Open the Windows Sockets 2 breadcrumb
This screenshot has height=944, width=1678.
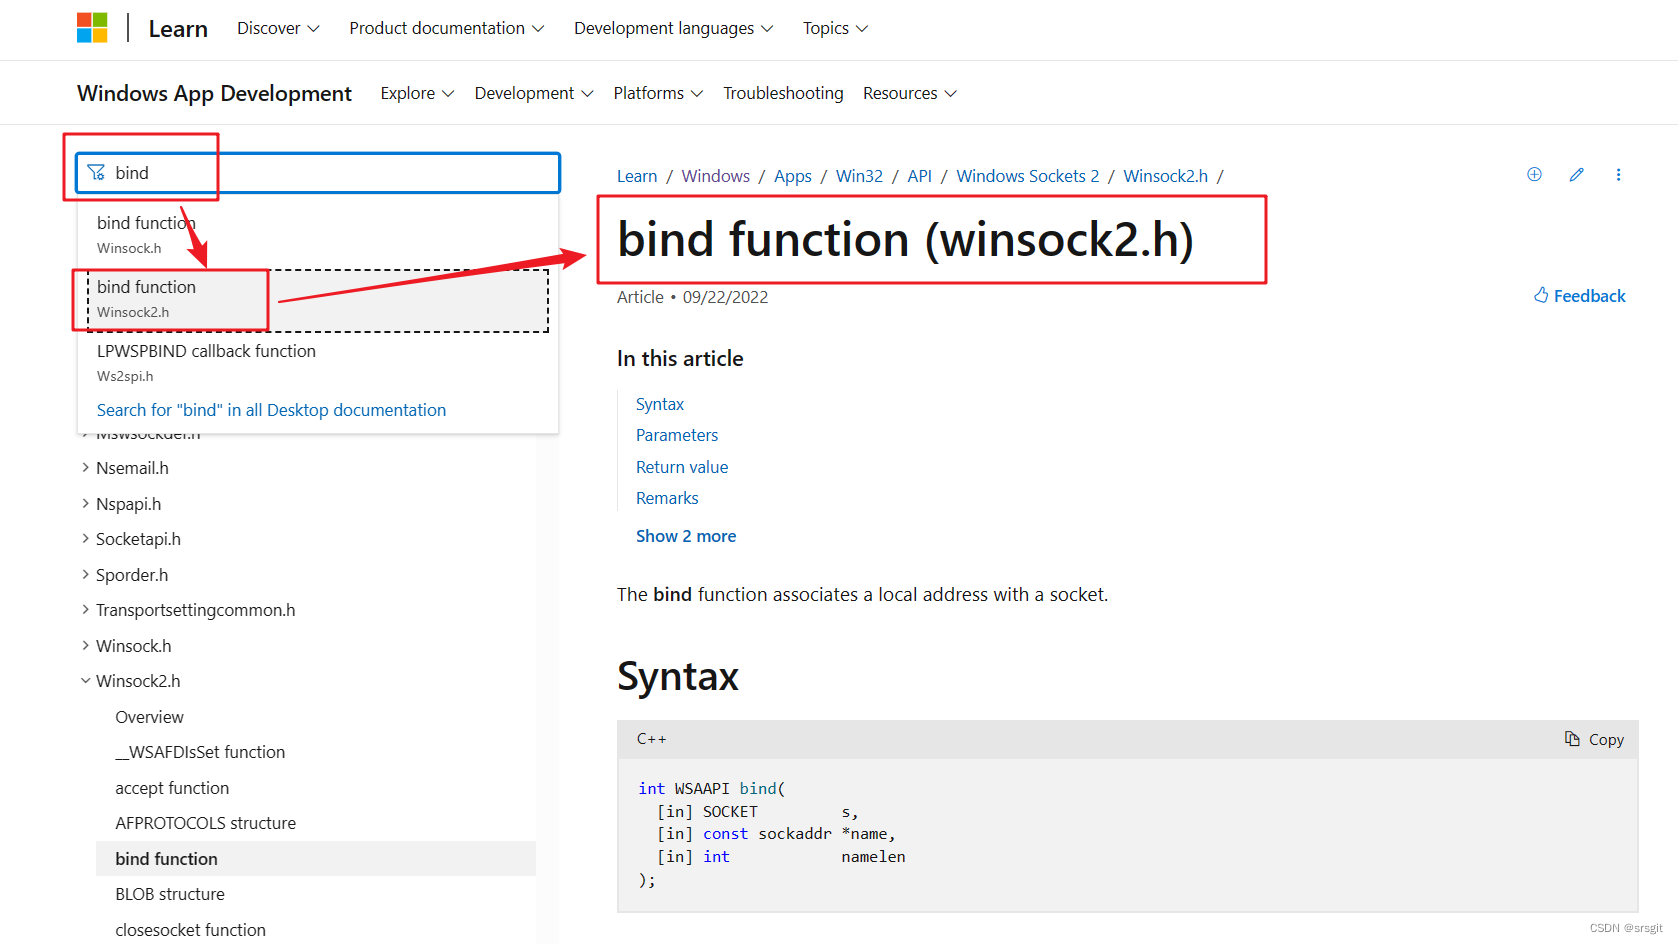[x=1027, y=175]
